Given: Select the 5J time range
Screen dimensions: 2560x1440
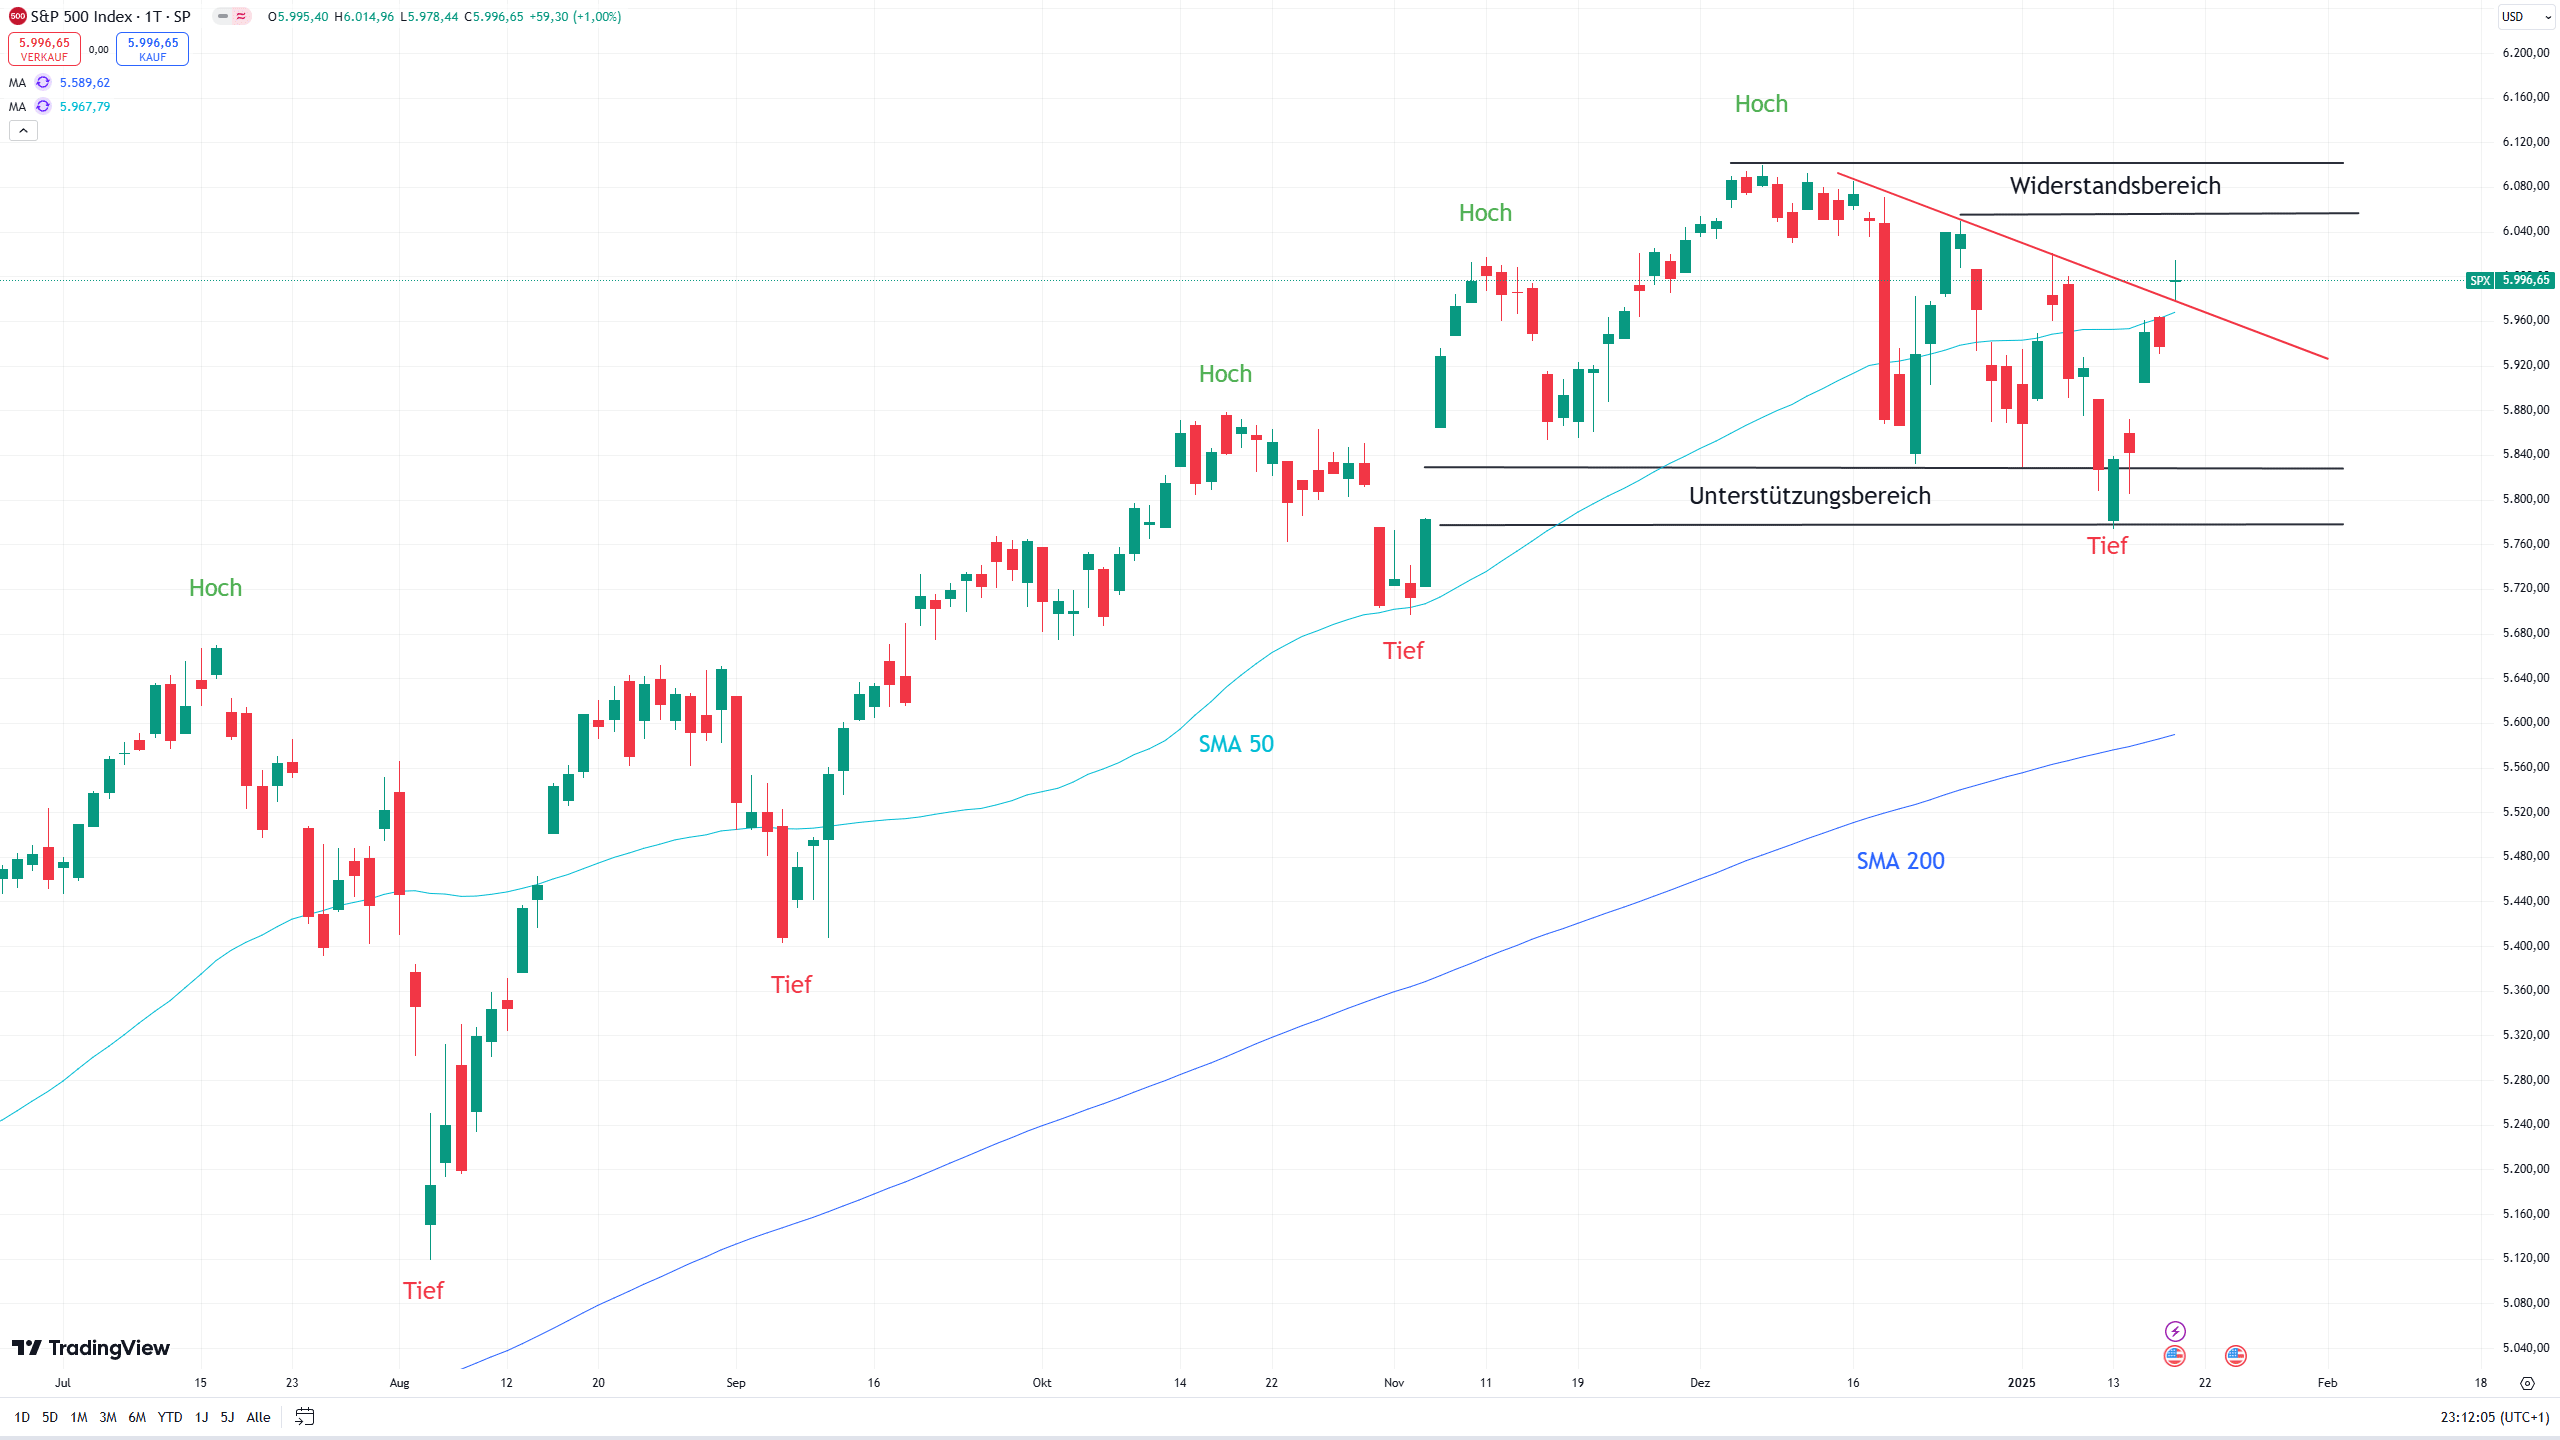Looking at the screenshot, I should pyautogui.click(x=227, y=1417).
